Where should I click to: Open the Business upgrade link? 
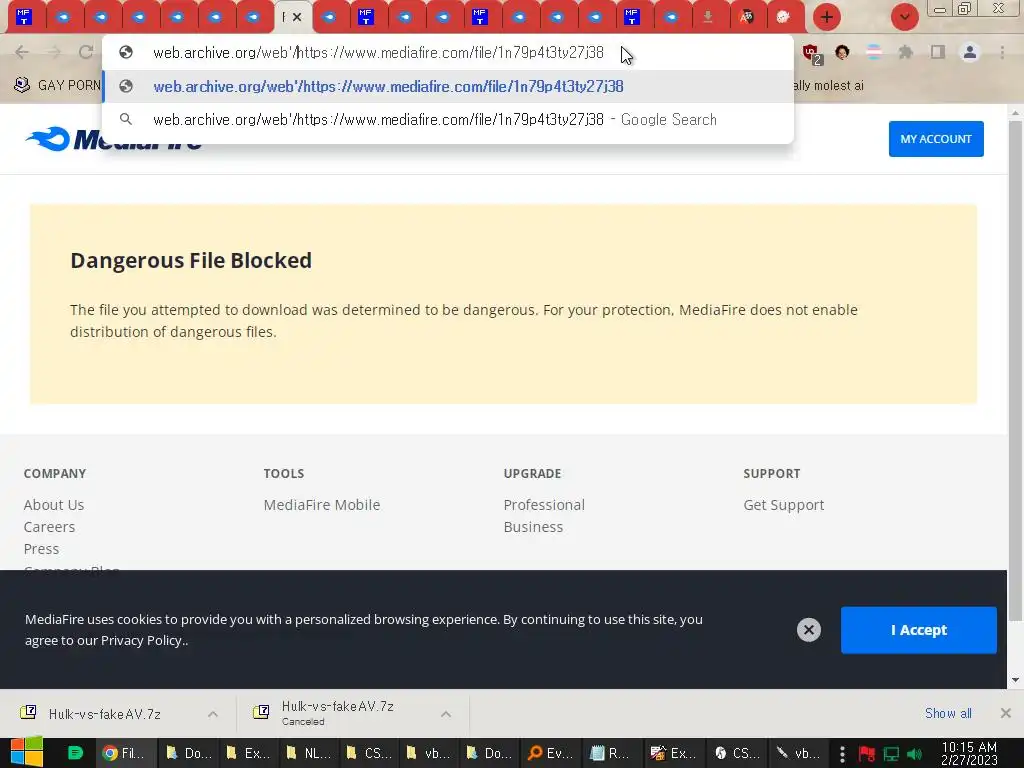coord(533,527)
